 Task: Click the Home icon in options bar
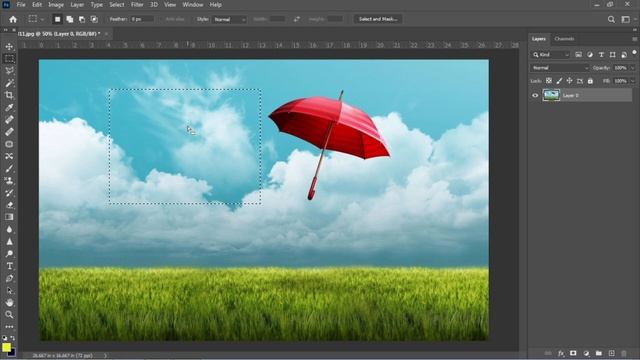[13, 19]
